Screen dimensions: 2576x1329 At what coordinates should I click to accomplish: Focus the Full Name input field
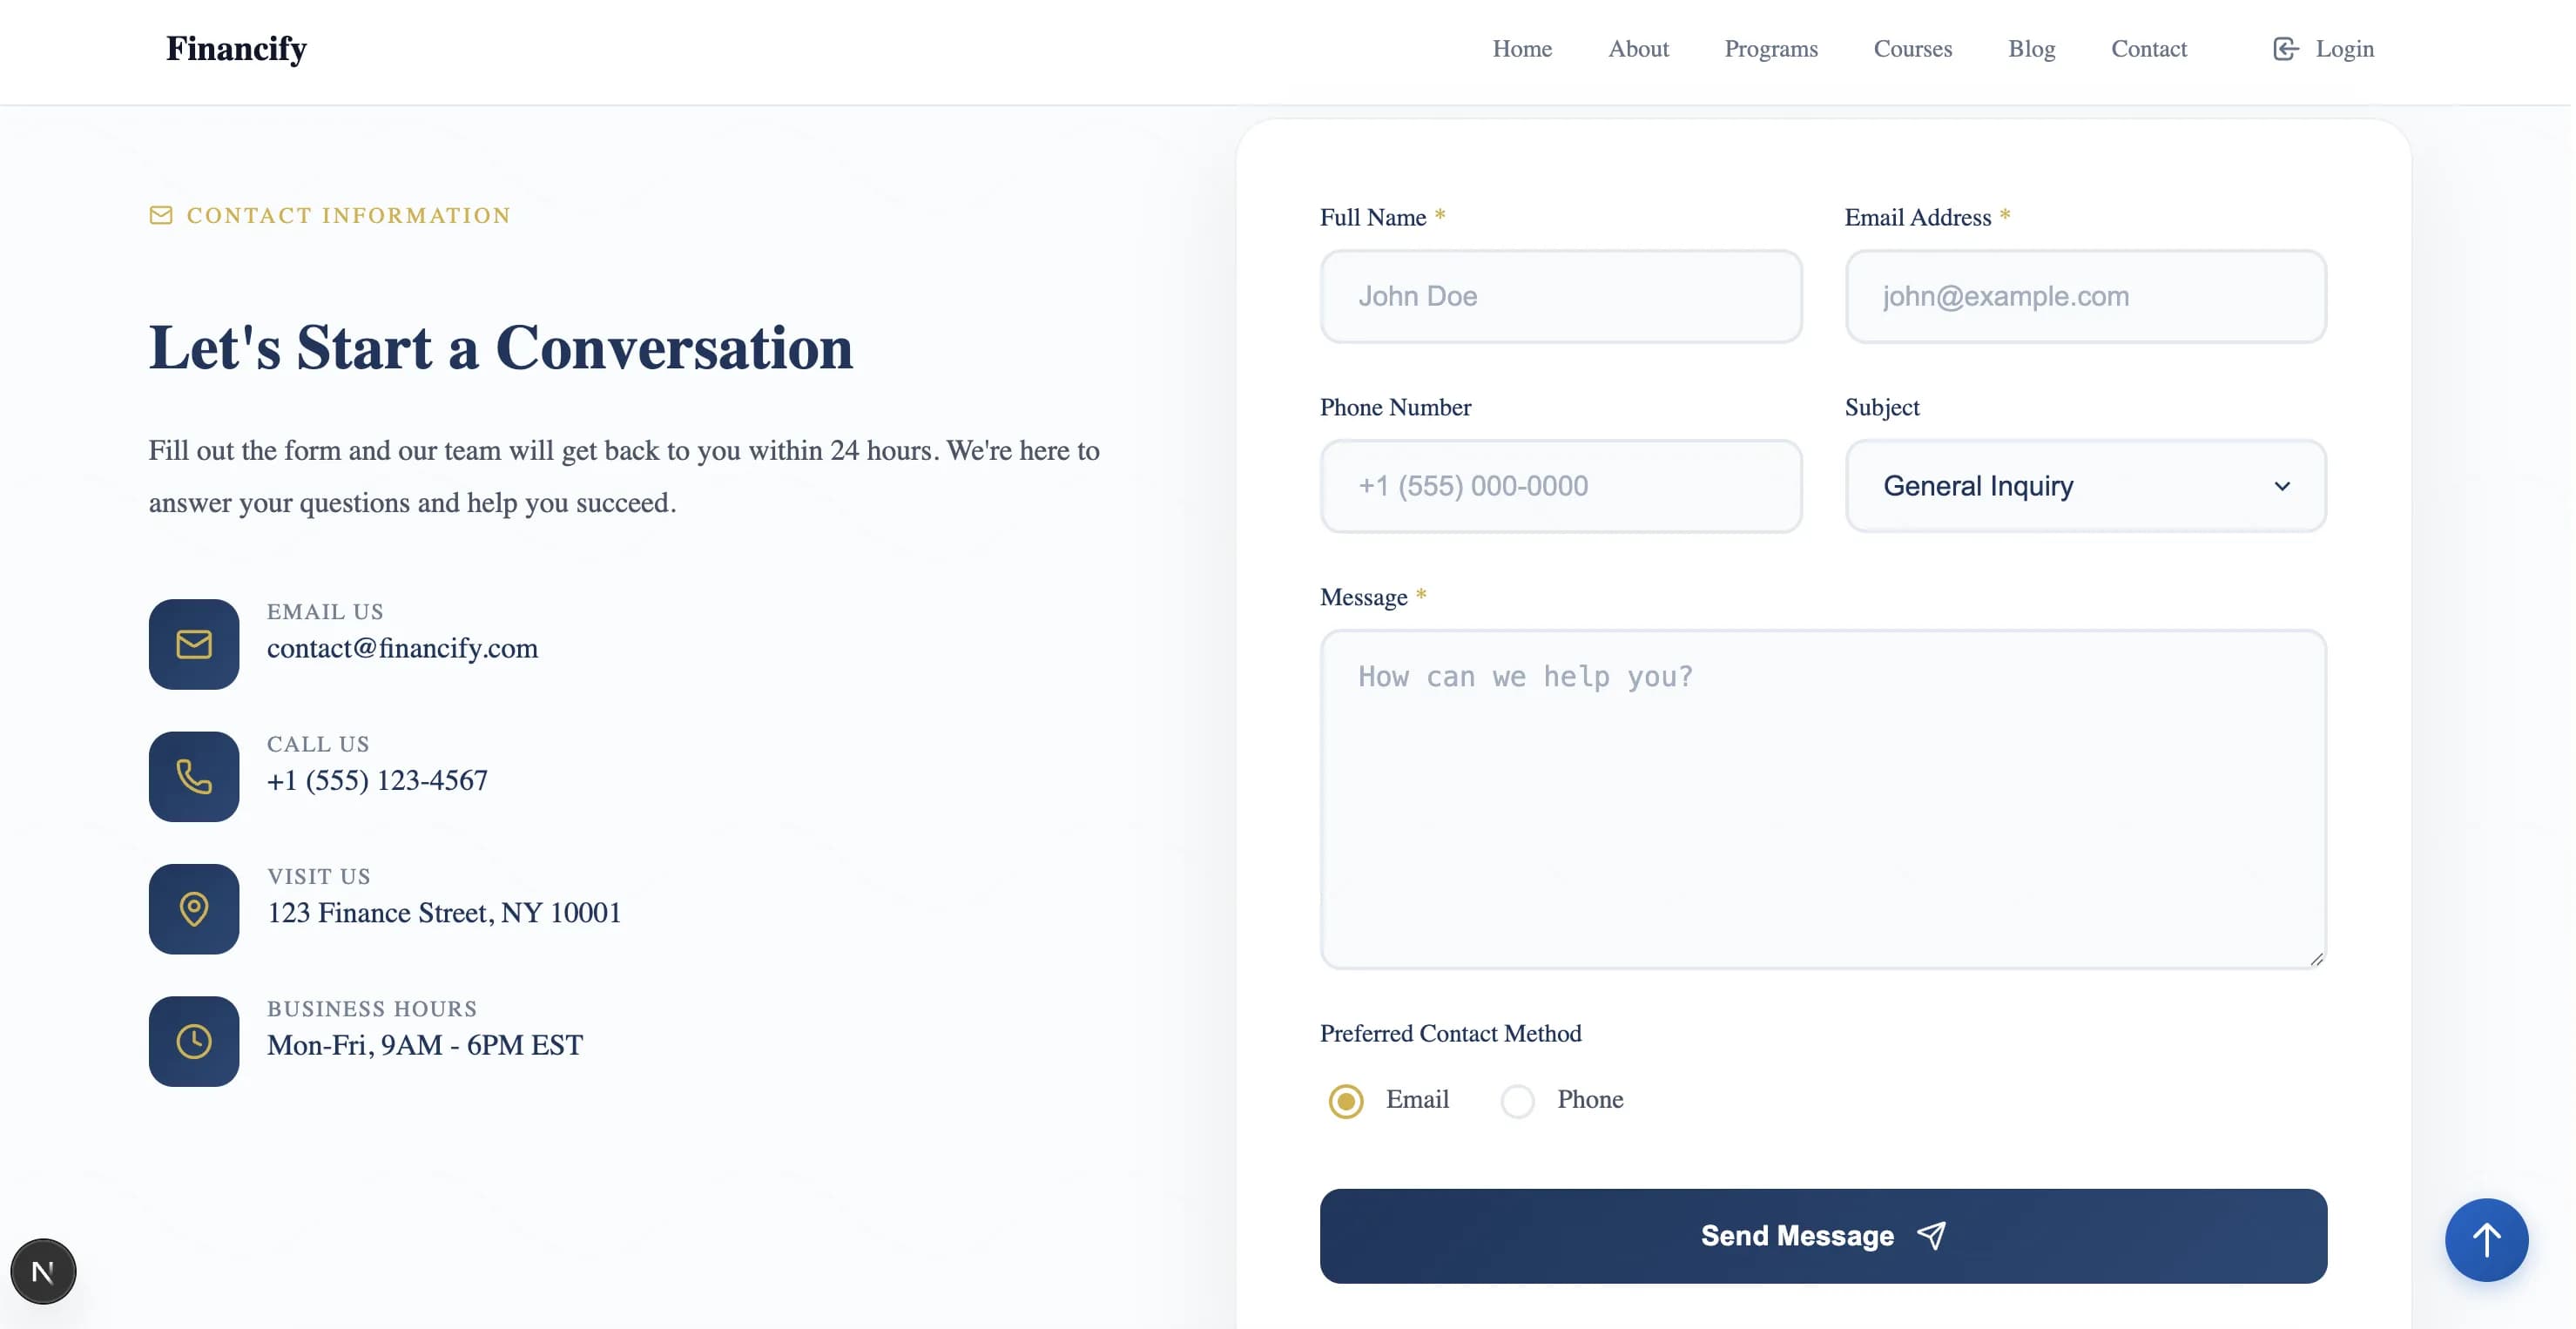1560,296
